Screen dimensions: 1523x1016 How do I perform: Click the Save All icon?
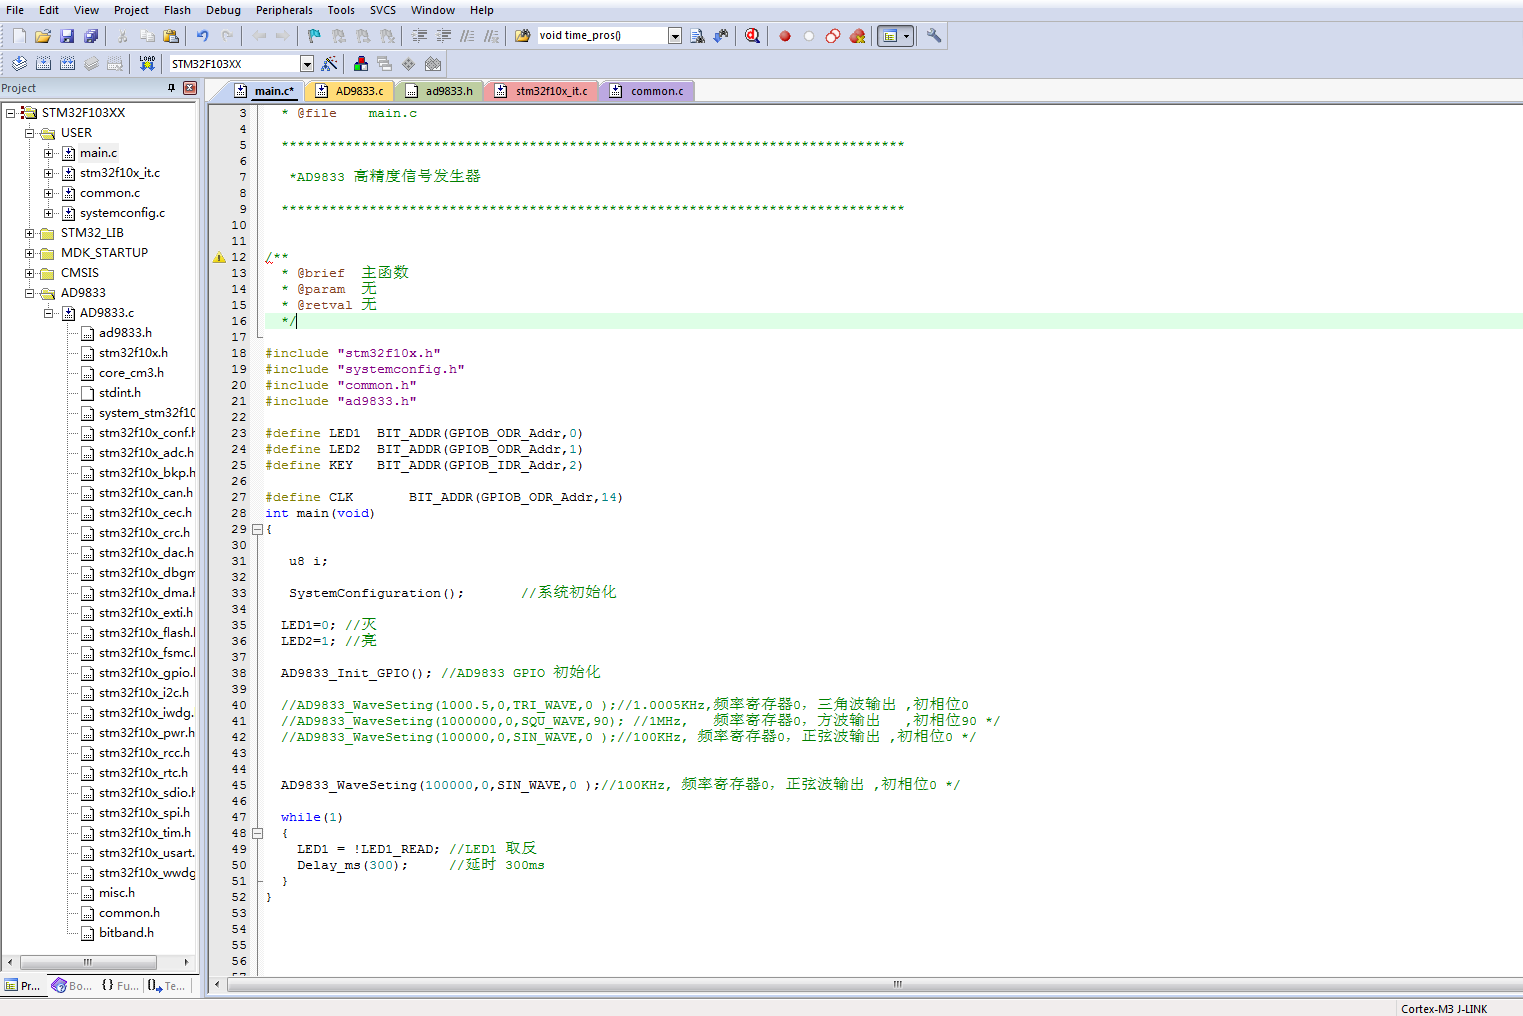91,36
